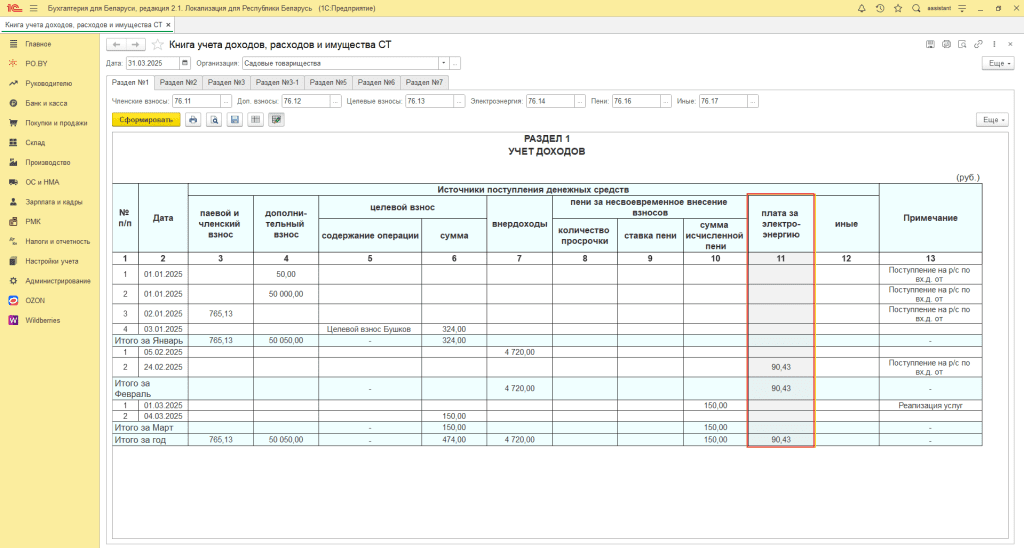The width and height of the screenshot is (1024, 548).
Task: Open Wildberries section icon
Action: click(13, 320)
